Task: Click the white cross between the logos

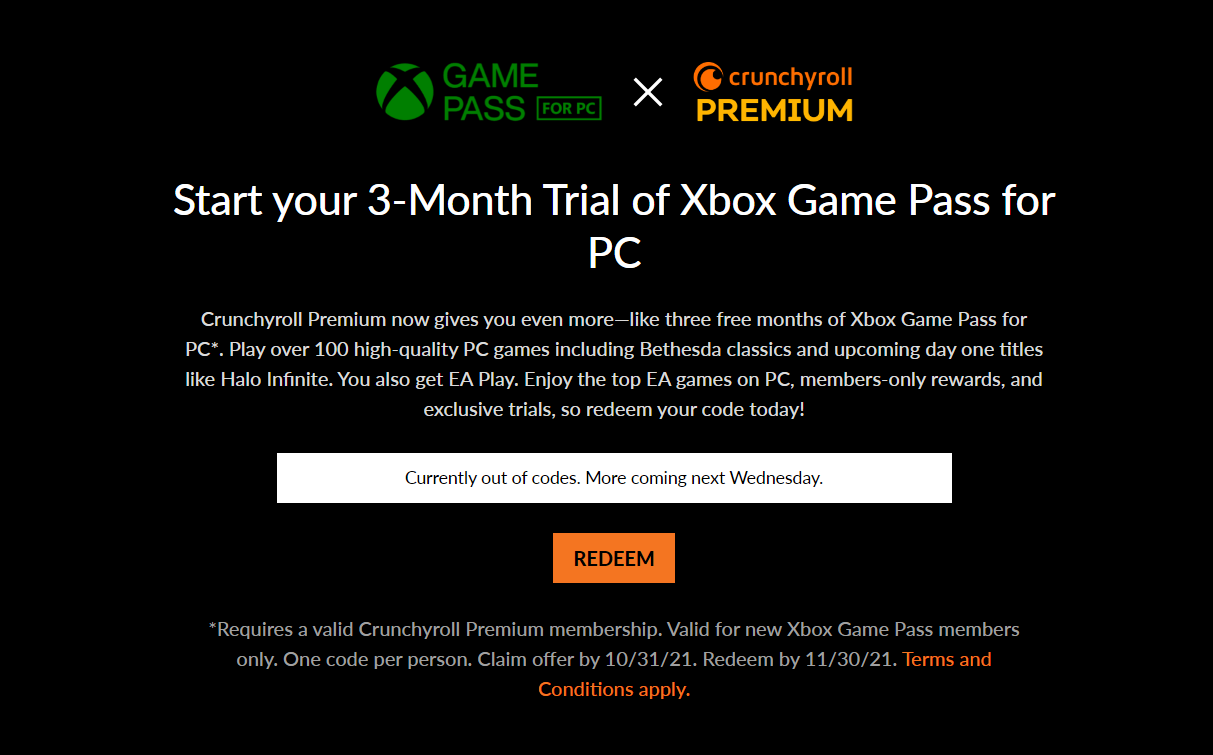Action: [x=648, y=93]
